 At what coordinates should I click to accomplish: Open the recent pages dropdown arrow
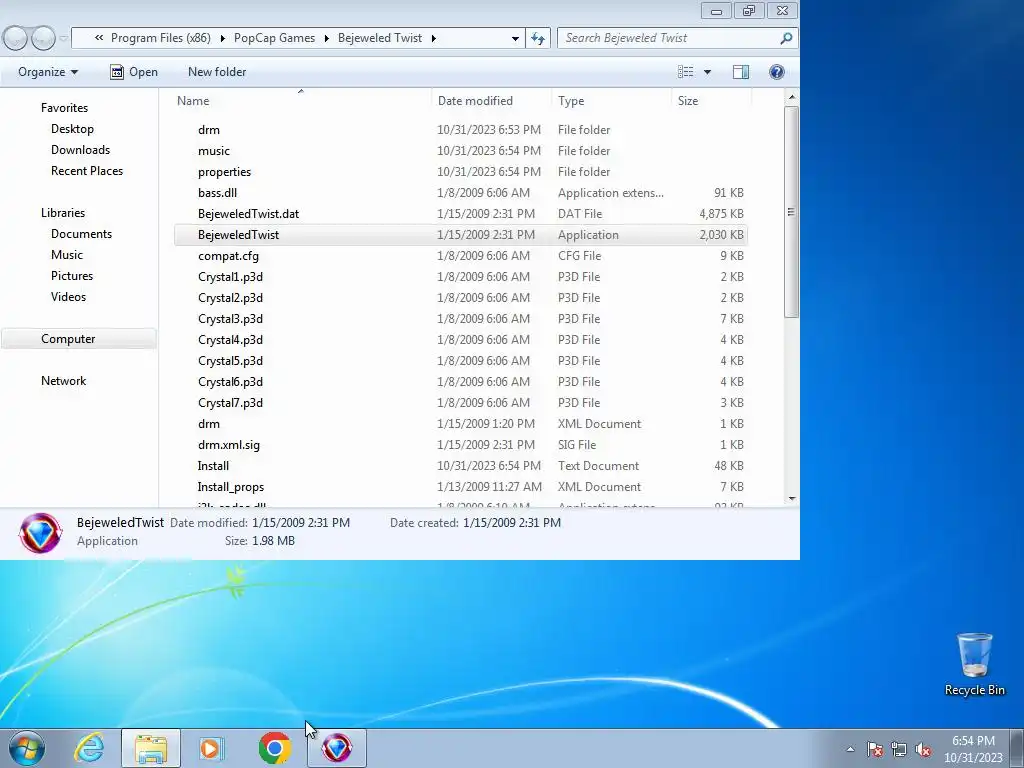pos(63,39)
